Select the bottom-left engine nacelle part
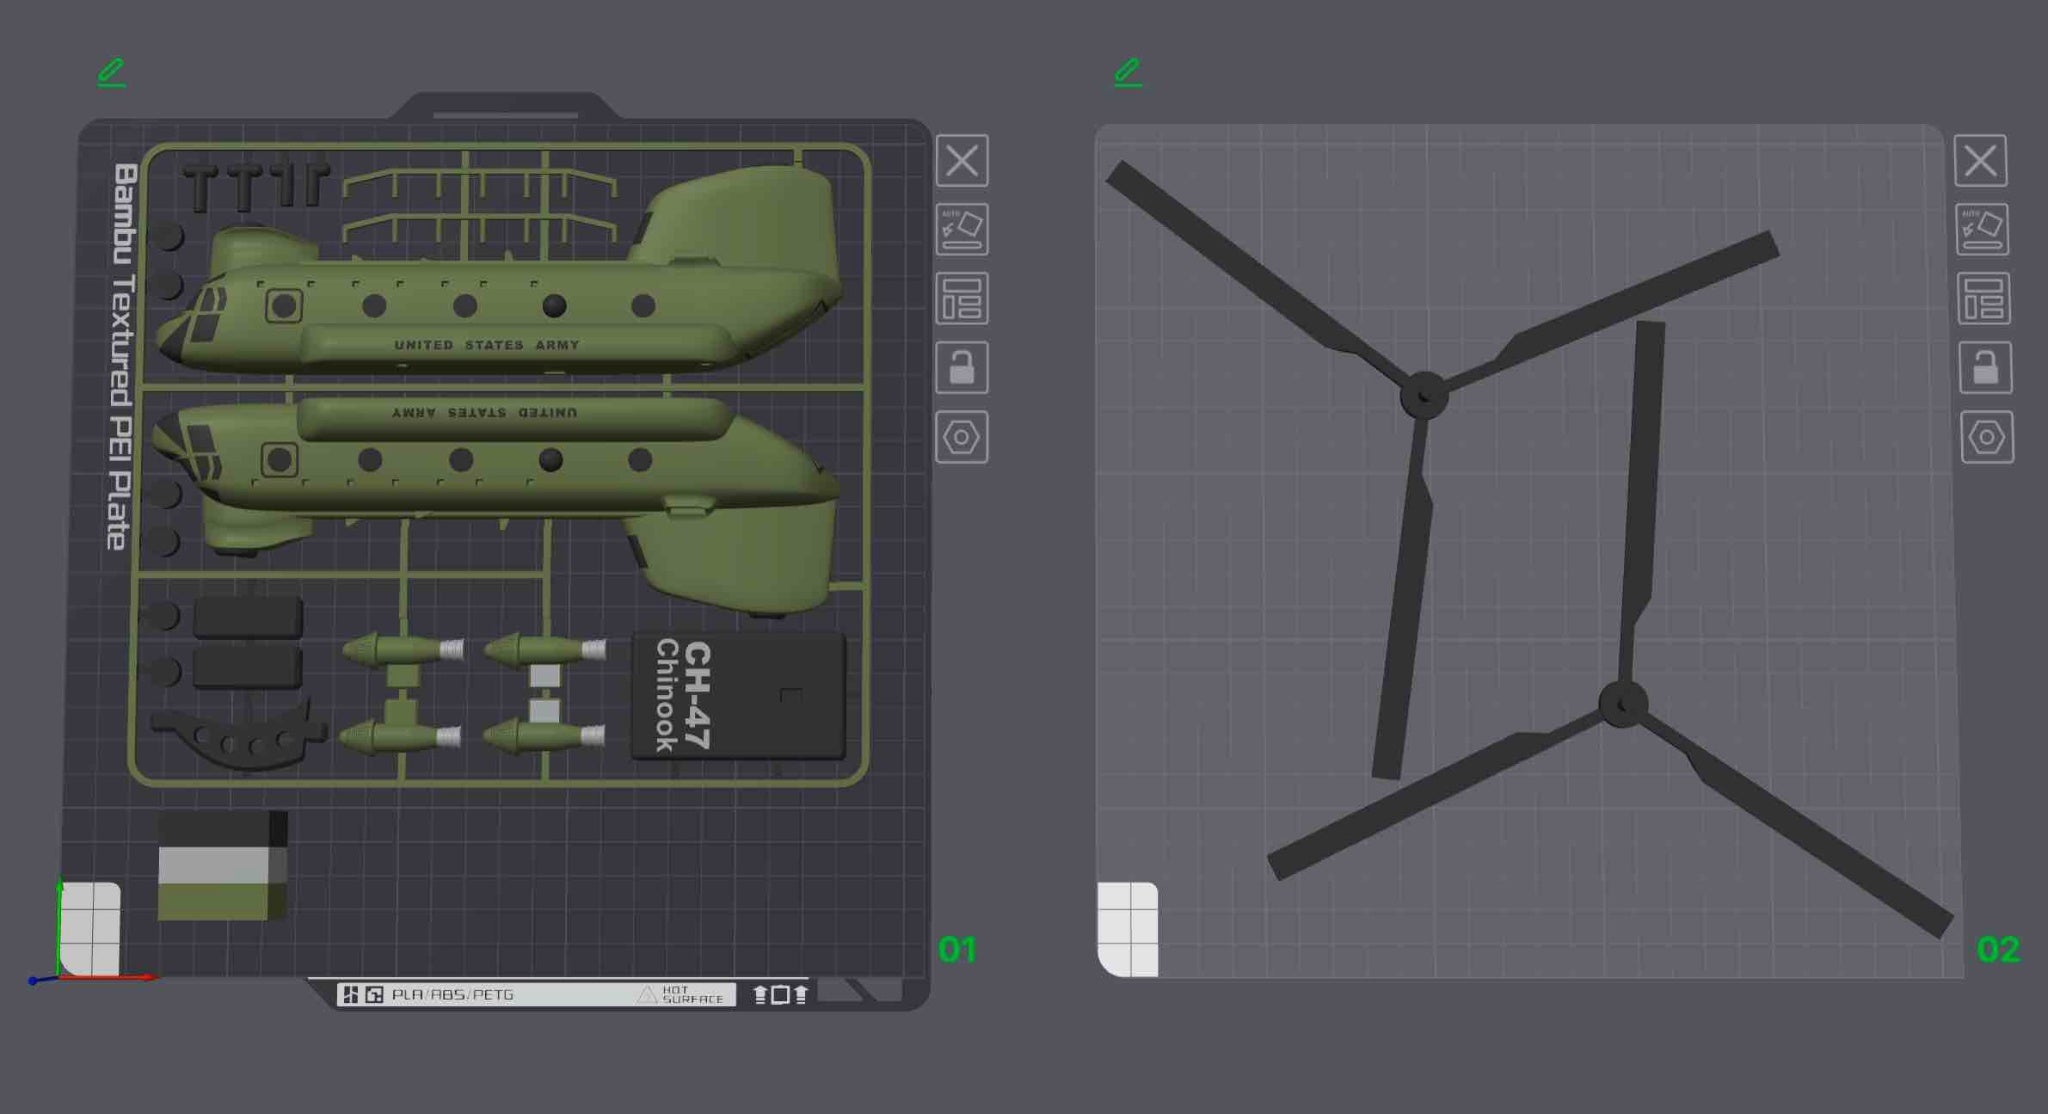 (401, 738)
